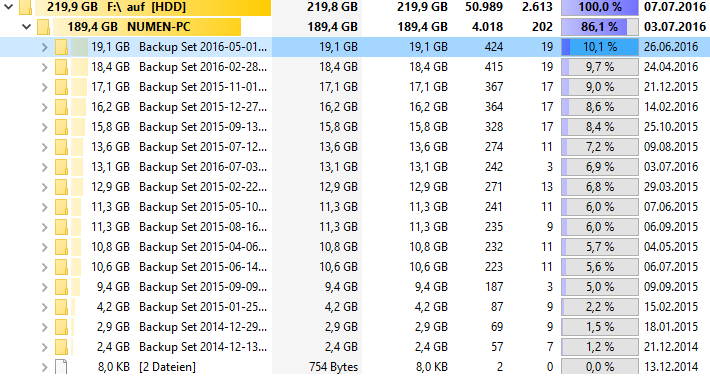Click file icon next to [2 Dateien]
This screenshot has height=378, width=710.
(x=61, y=367)
